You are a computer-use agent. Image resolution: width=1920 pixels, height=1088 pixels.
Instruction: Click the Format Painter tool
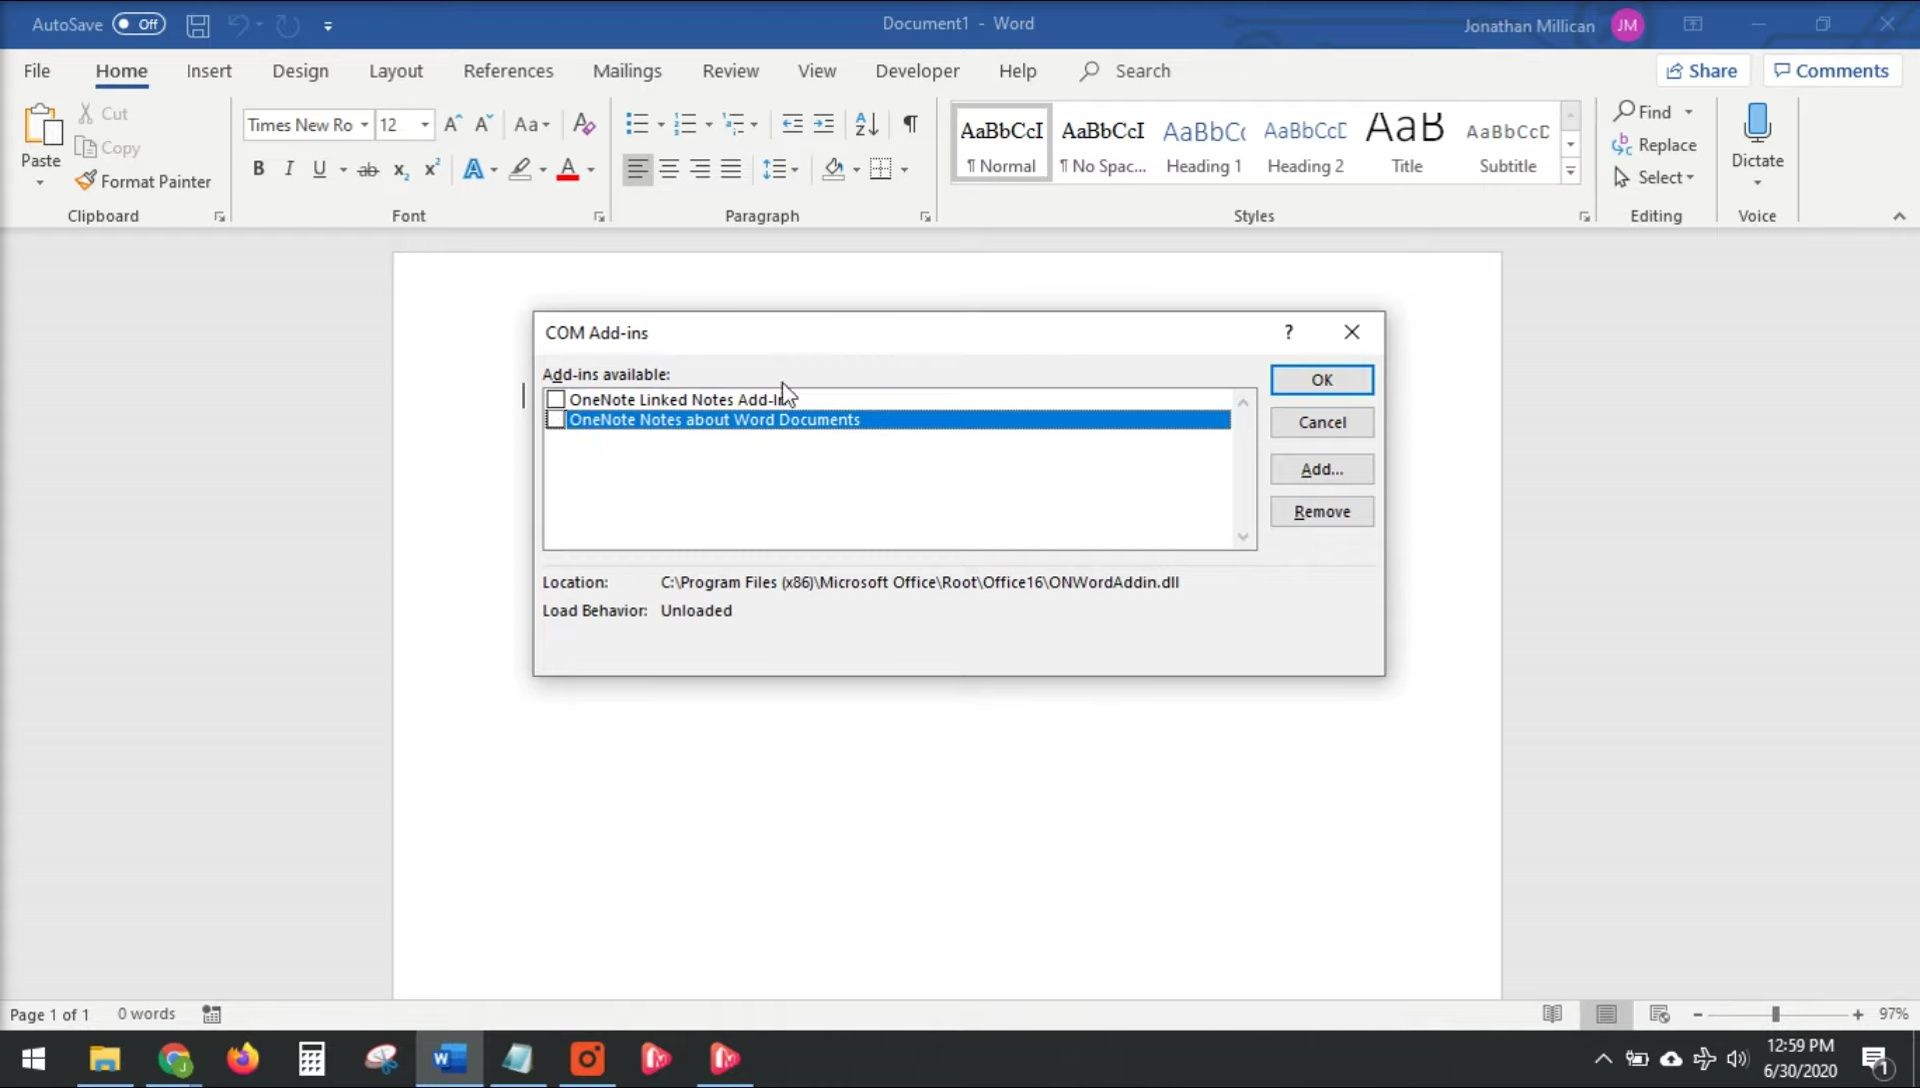click(143, 181)
